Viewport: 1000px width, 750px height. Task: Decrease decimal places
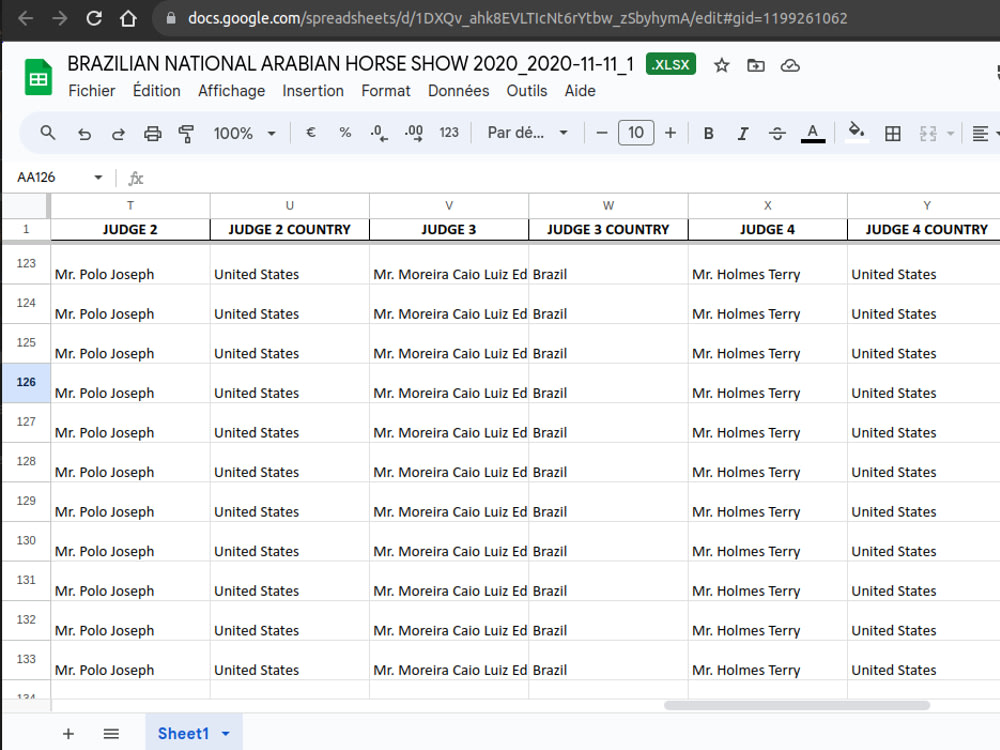(379, 133)
